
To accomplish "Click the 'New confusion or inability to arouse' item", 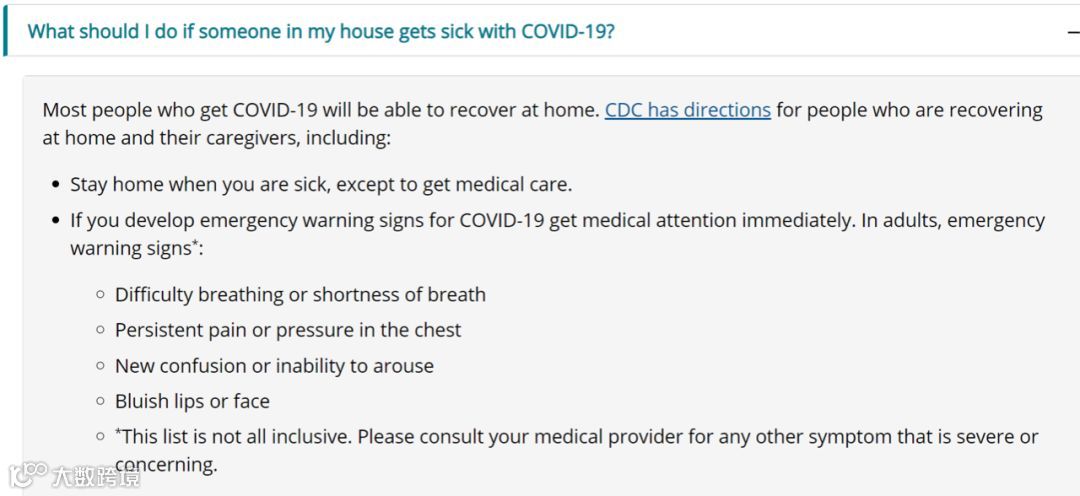I will (274, 366).
